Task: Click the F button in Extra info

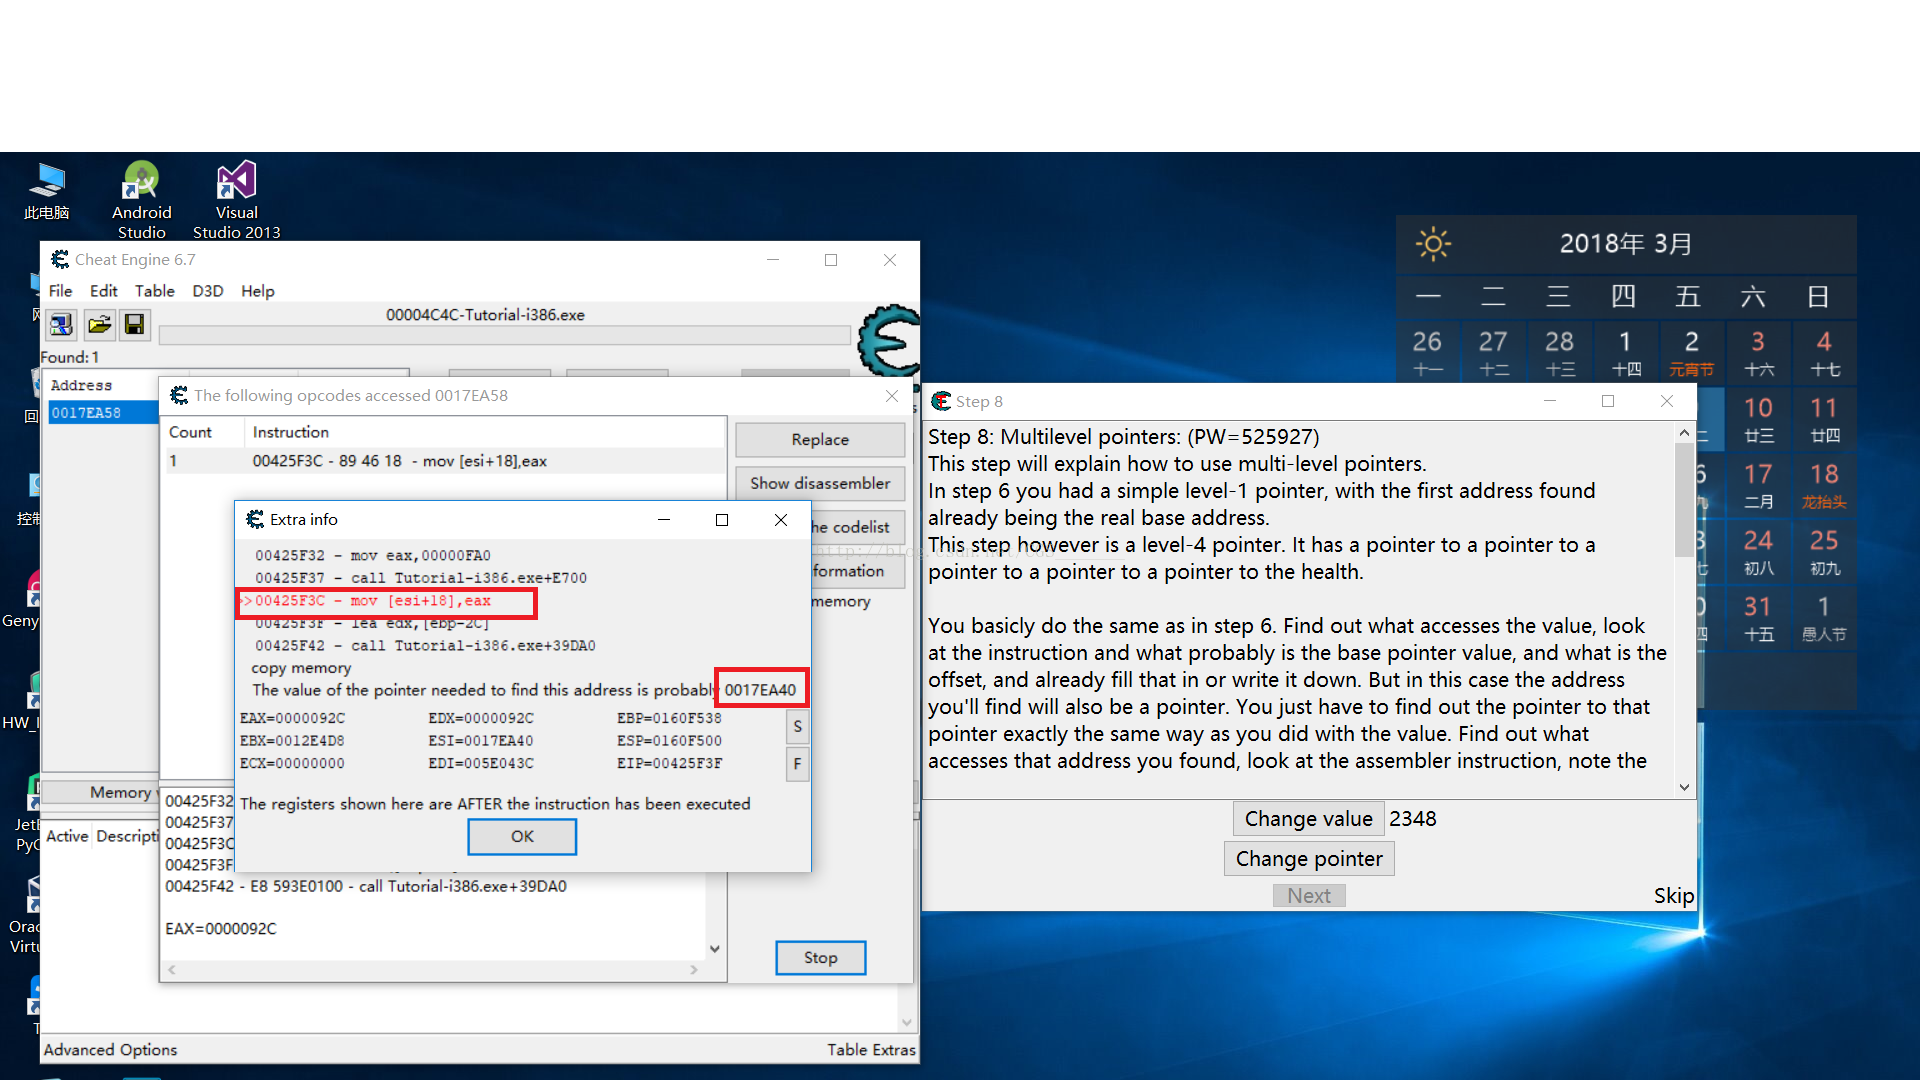Action: 797,765
